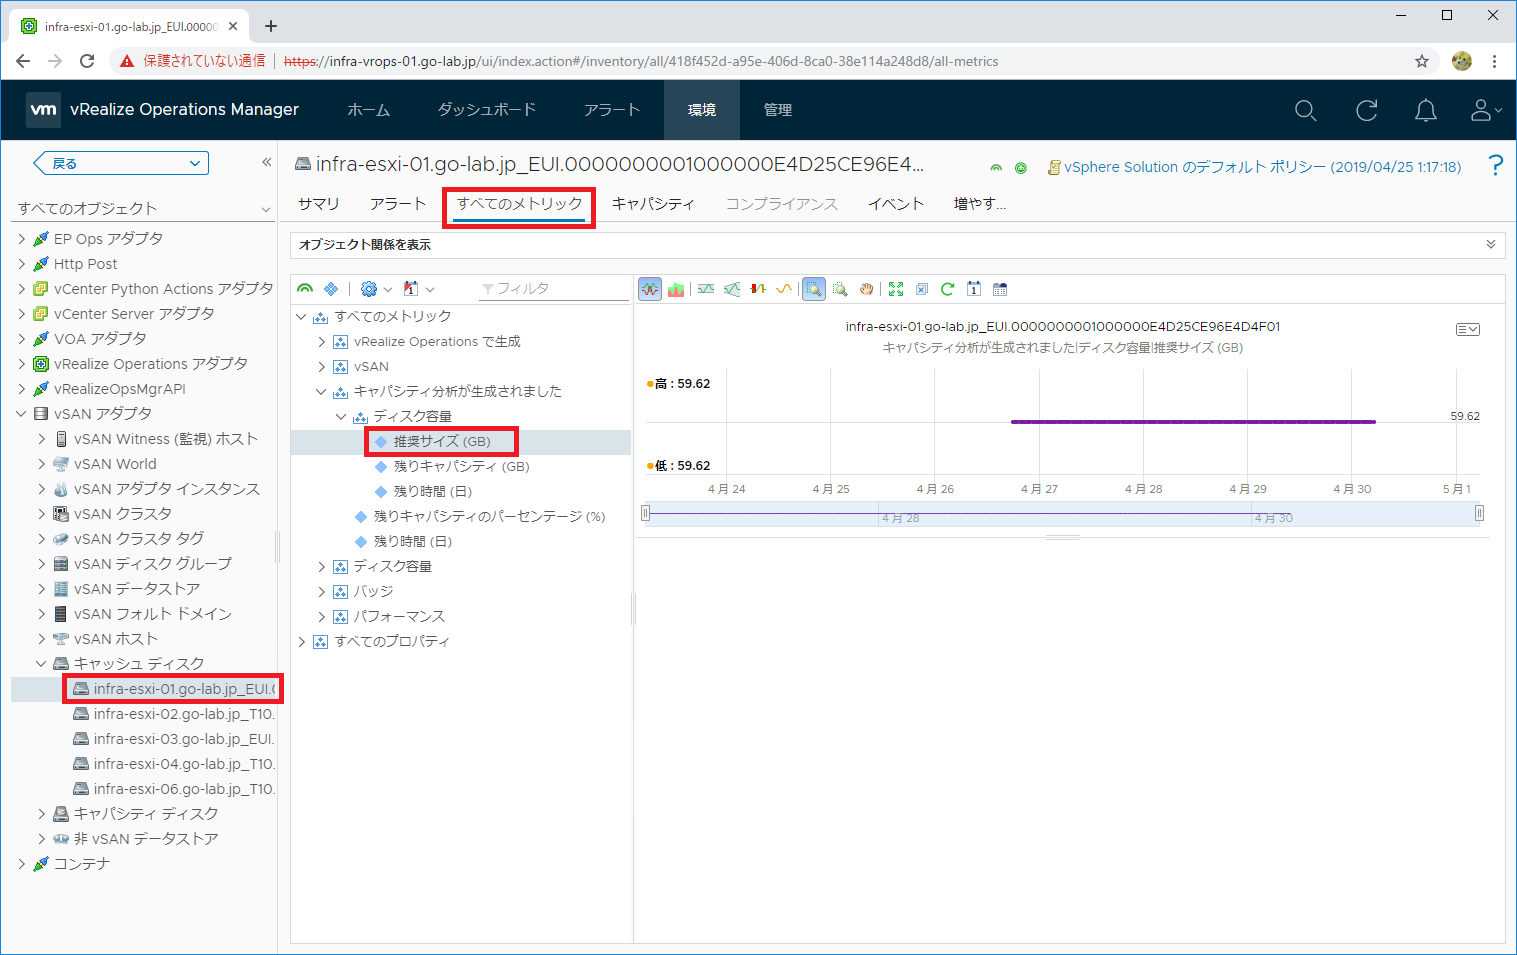Click the green refresh charts icon
The height and width of the screenshot is (955, 1517).
pos(947,289)
